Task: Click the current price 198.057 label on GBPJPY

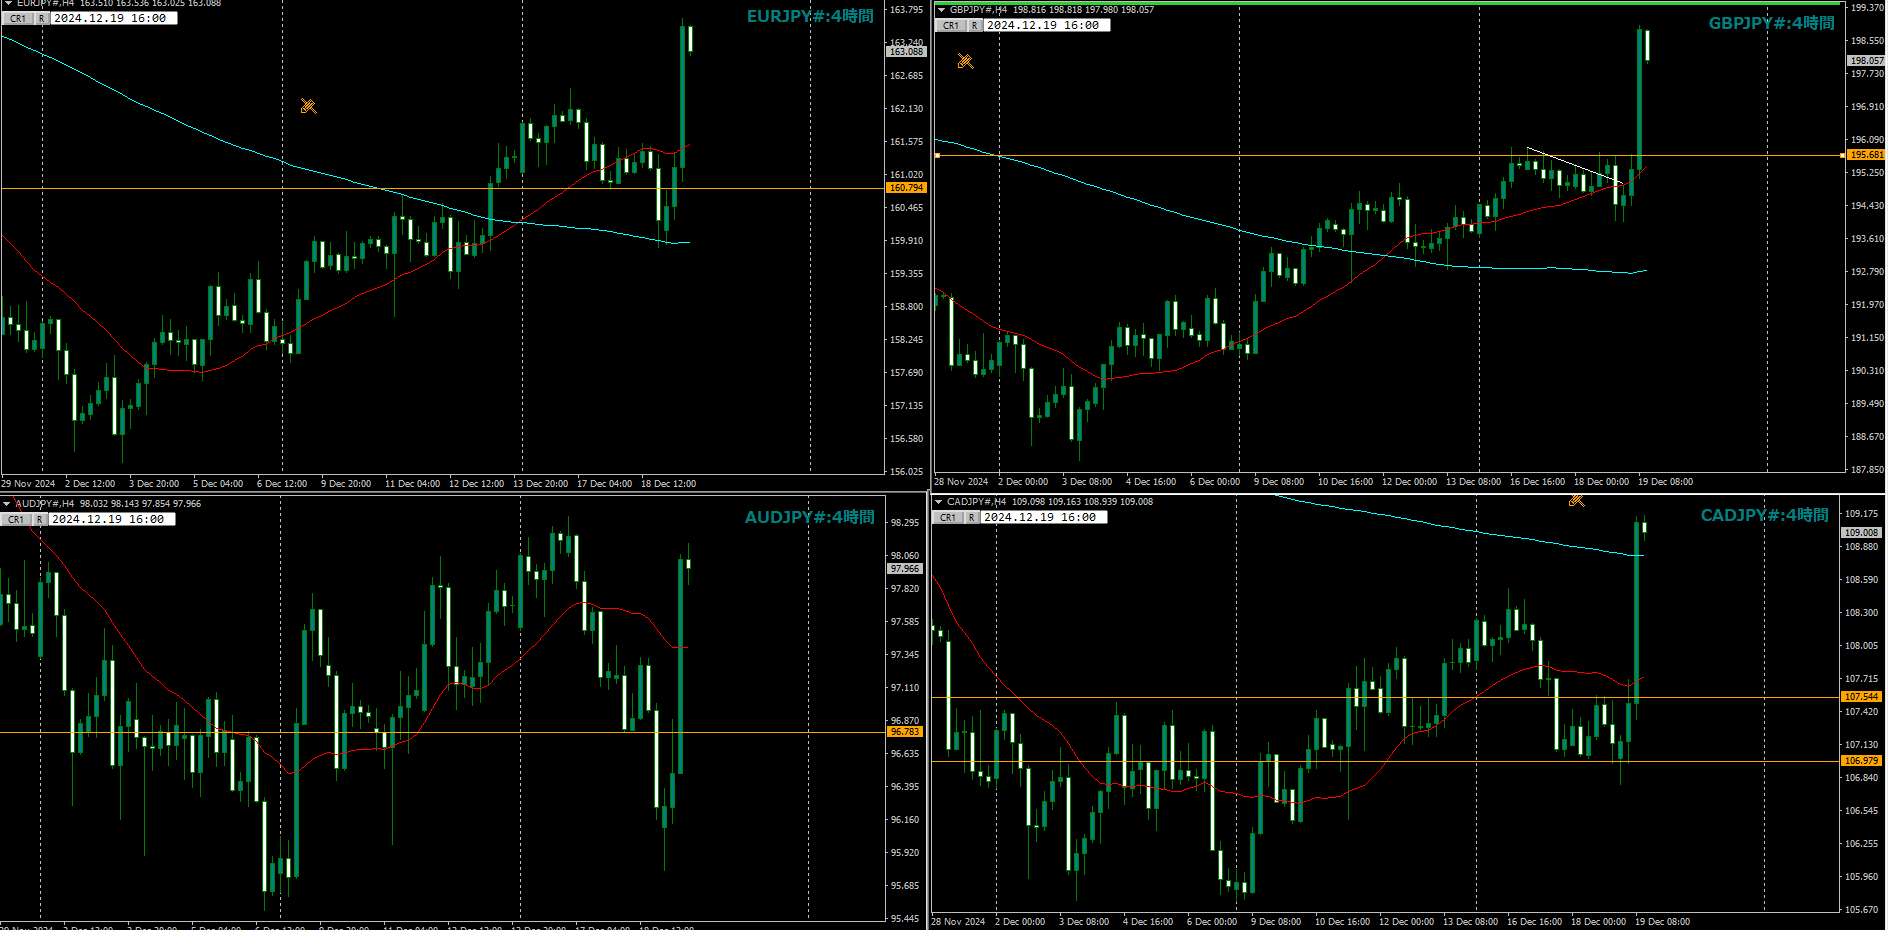Action: click(1866, 61)
